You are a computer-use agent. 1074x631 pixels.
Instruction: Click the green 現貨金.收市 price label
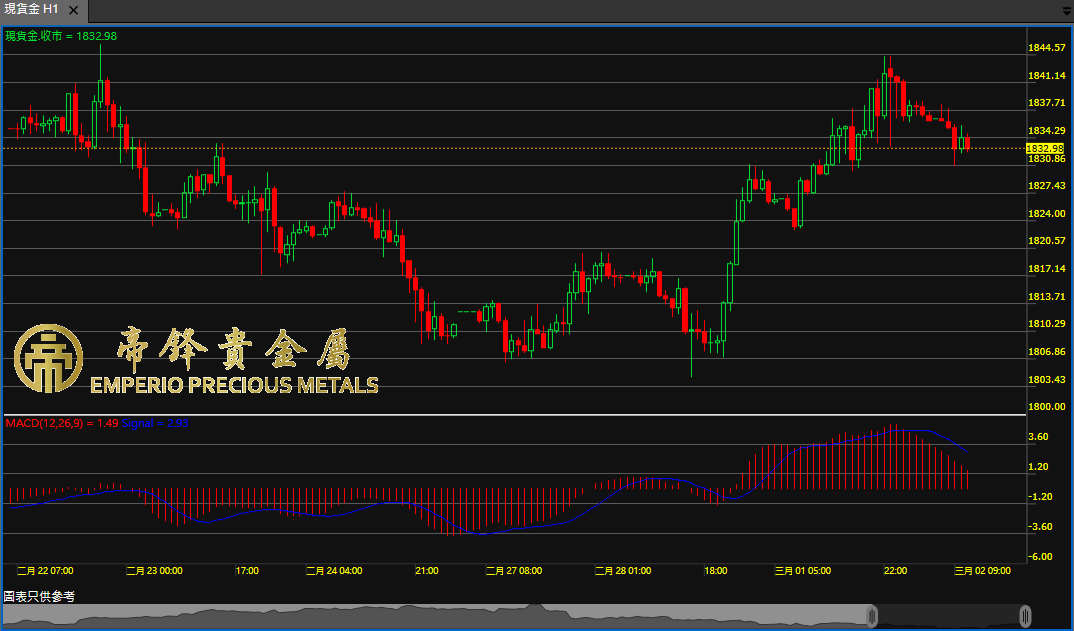point(61,36)
